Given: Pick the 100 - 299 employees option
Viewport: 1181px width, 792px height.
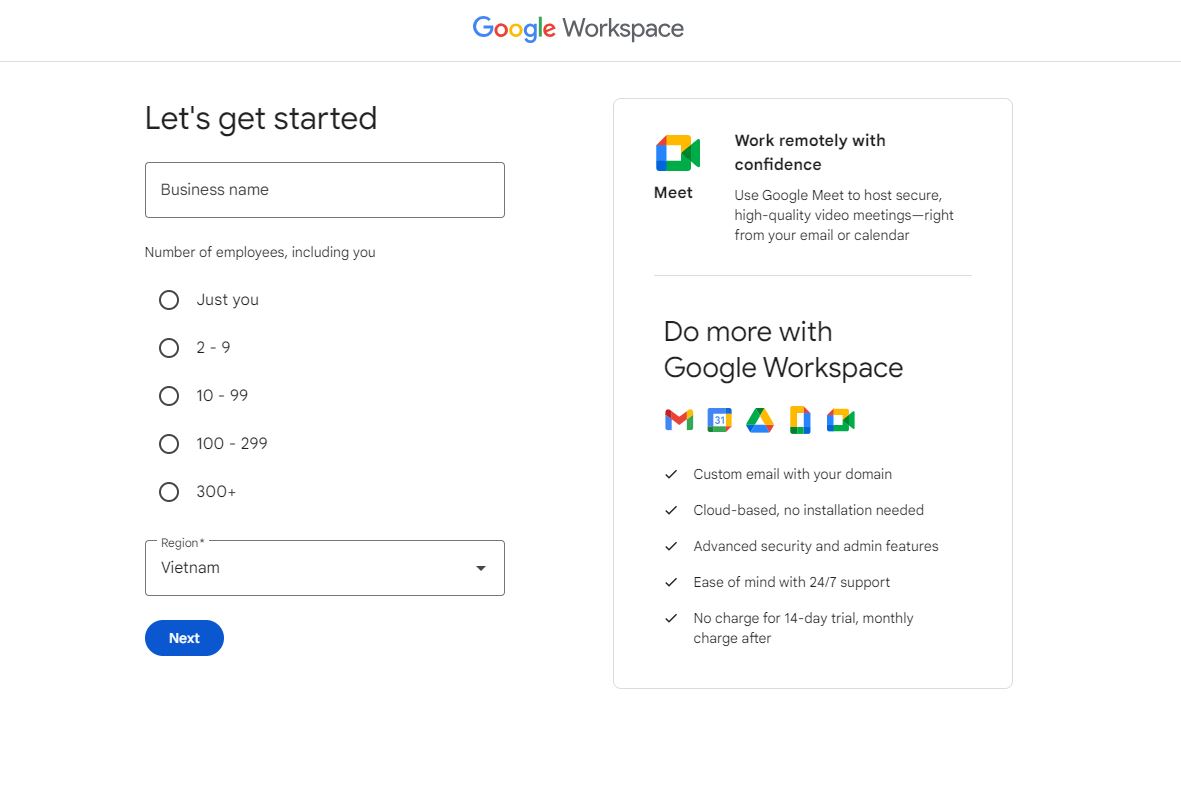Looking at the screenshot, I should tap(169, 444).
